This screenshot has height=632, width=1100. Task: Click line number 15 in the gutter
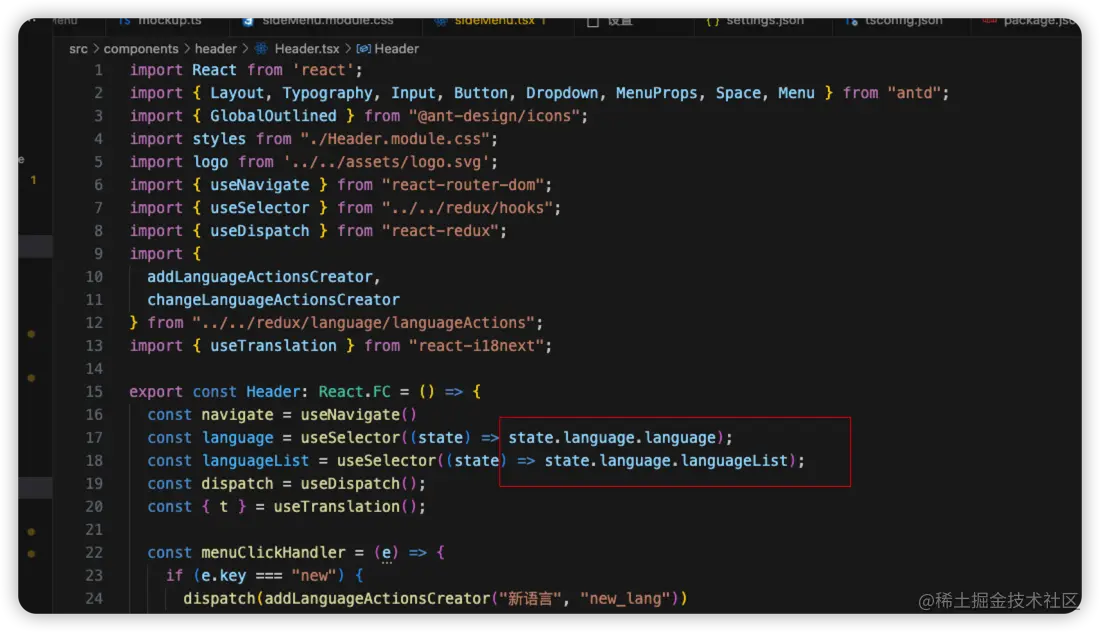(x=94, y=391)
